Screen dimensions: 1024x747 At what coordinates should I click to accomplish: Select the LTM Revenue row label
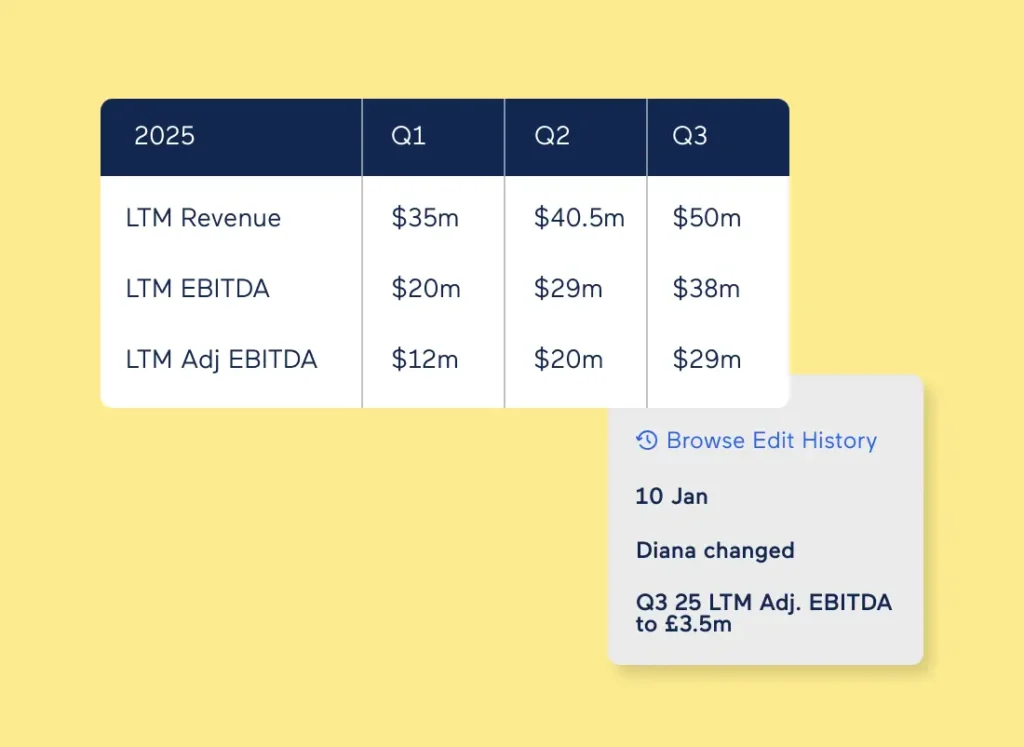click(203, 218)
